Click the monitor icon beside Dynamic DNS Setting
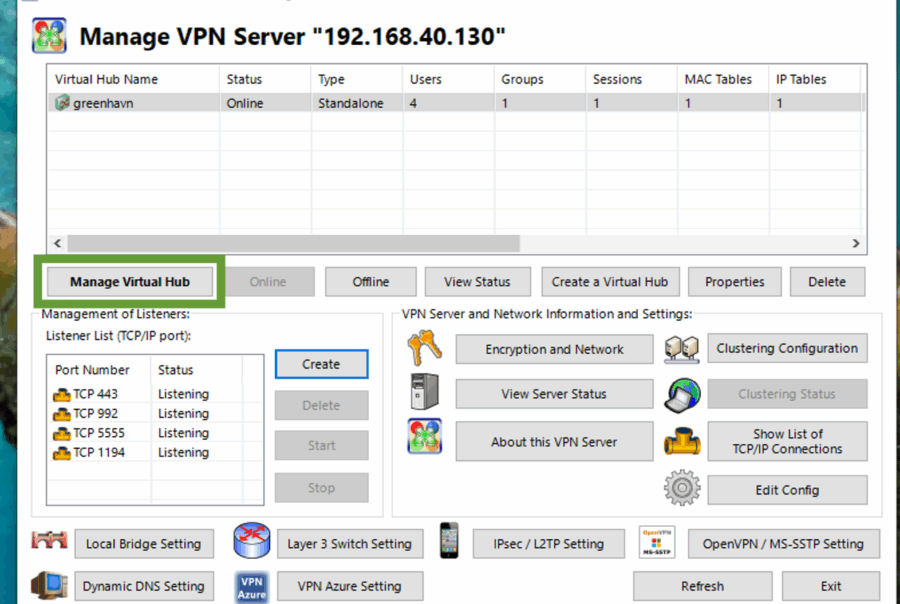 pos(48,586)
